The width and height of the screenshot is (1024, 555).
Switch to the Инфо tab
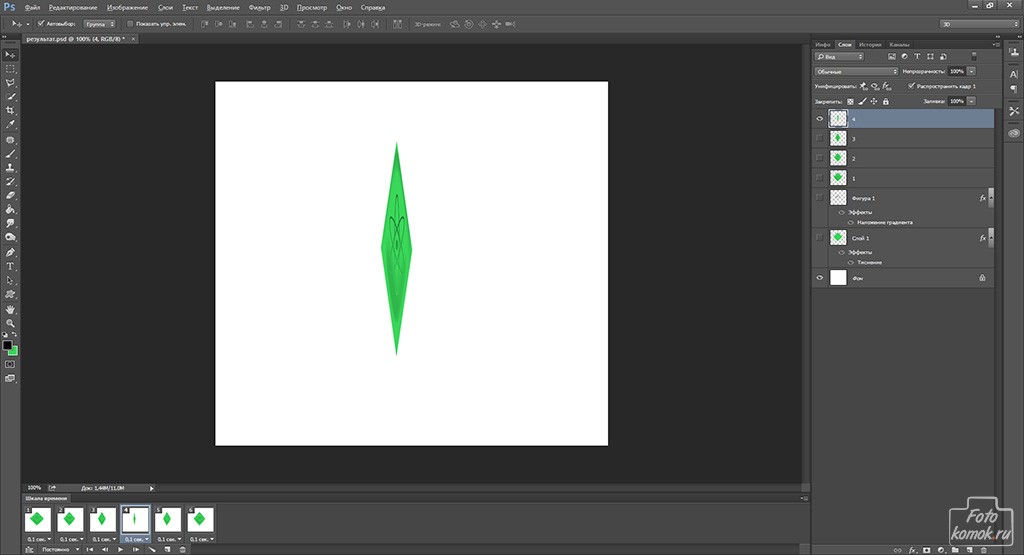823,44
